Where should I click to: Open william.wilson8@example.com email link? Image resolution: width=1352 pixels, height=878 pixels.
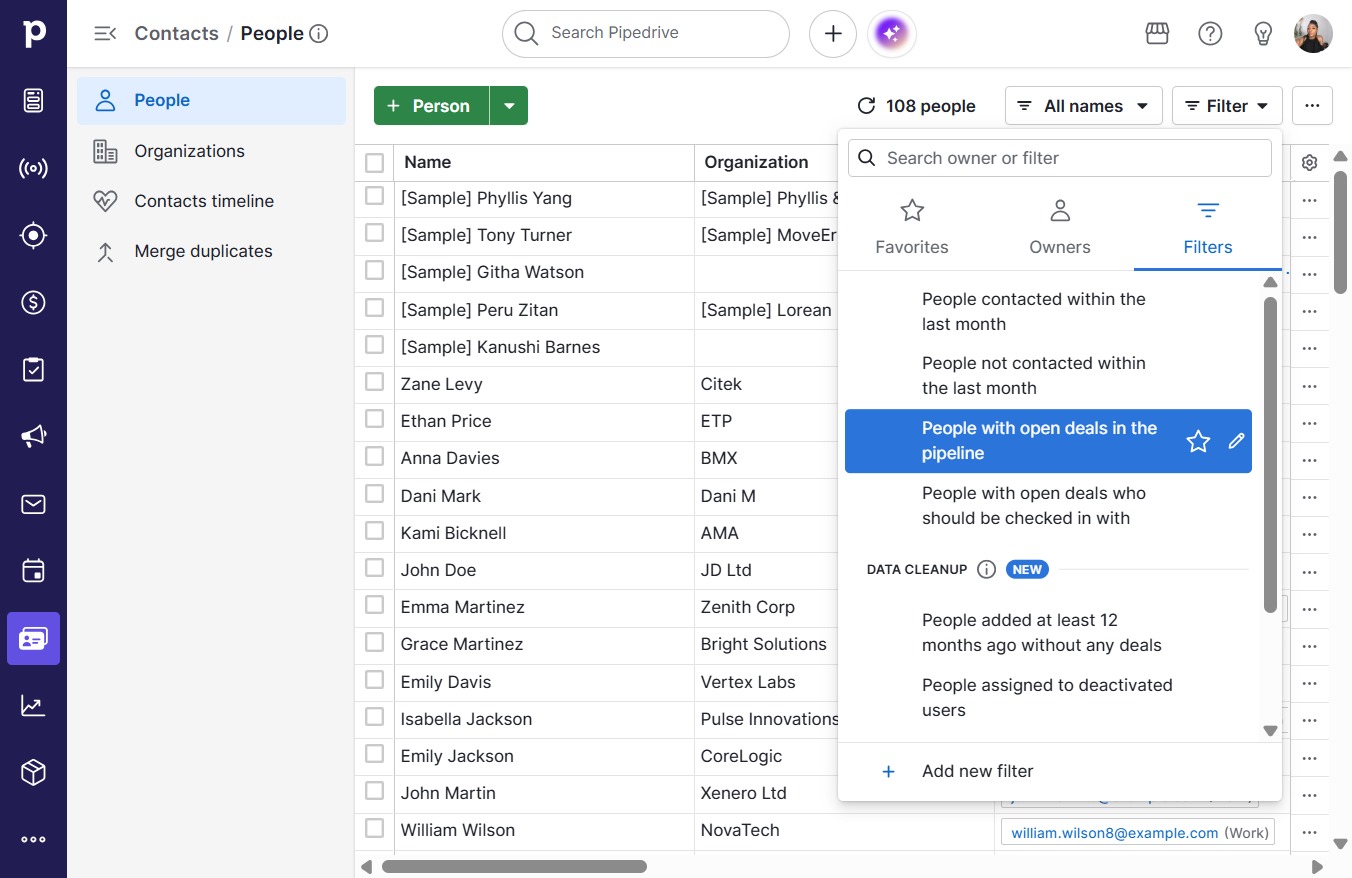[1114, 833]
